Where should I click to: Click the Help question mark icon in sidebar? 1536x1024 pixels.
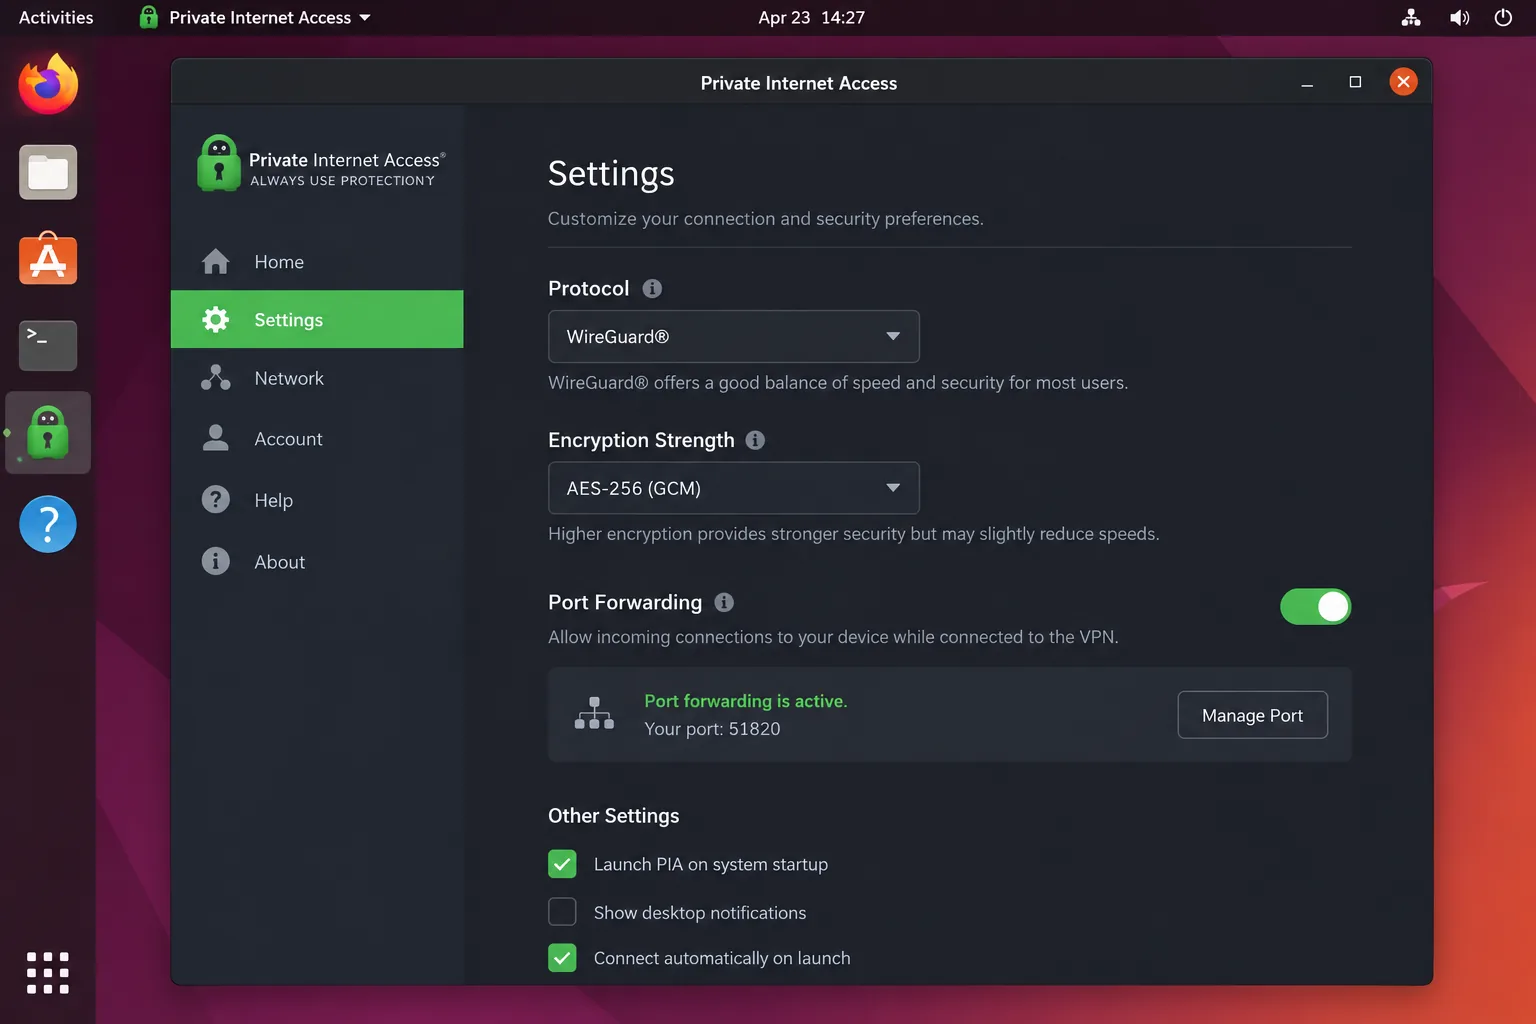pos(215,499)
